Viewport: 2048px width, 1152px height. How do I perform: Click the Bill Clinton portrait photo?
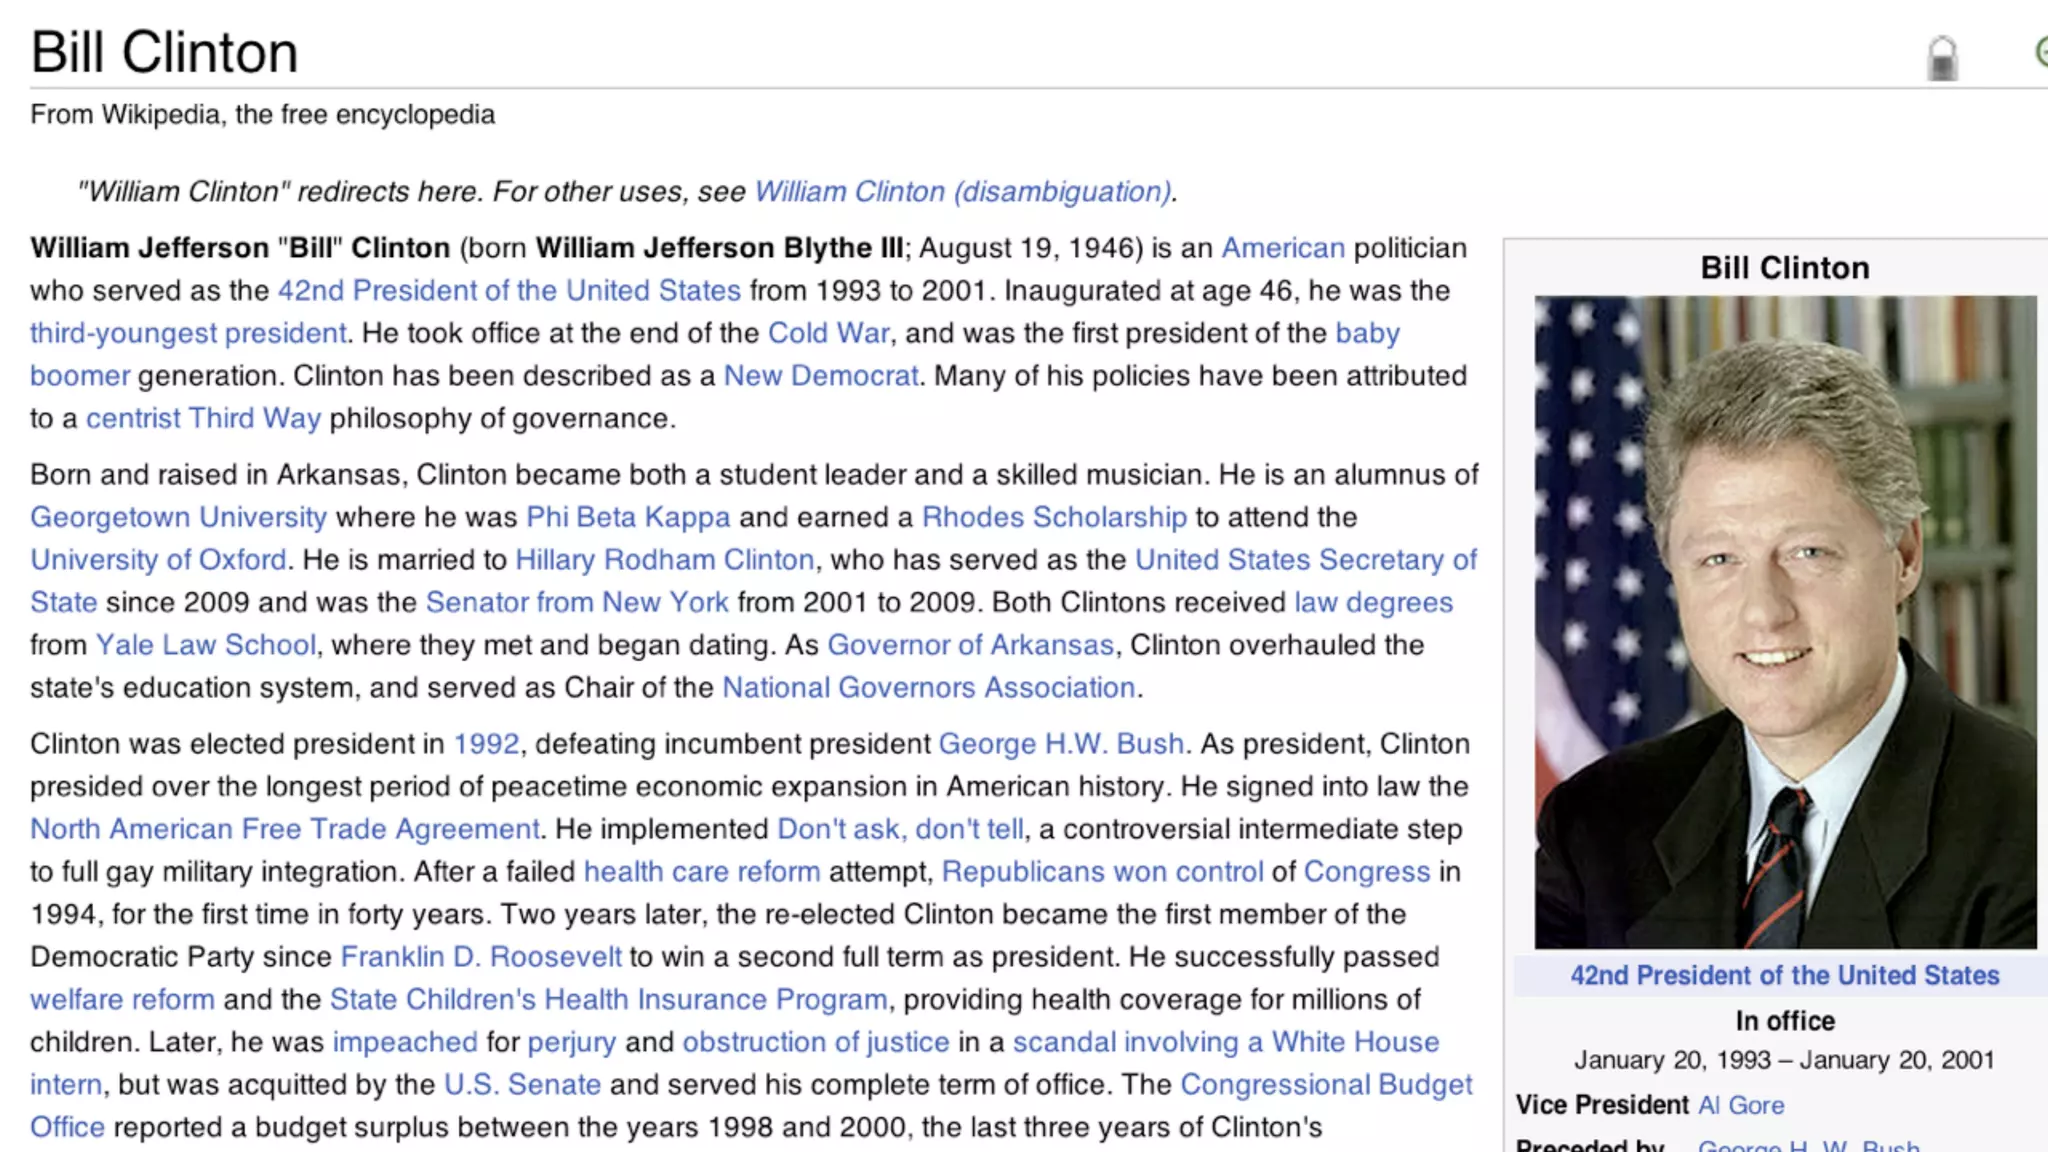click(x=1785, y=621)
